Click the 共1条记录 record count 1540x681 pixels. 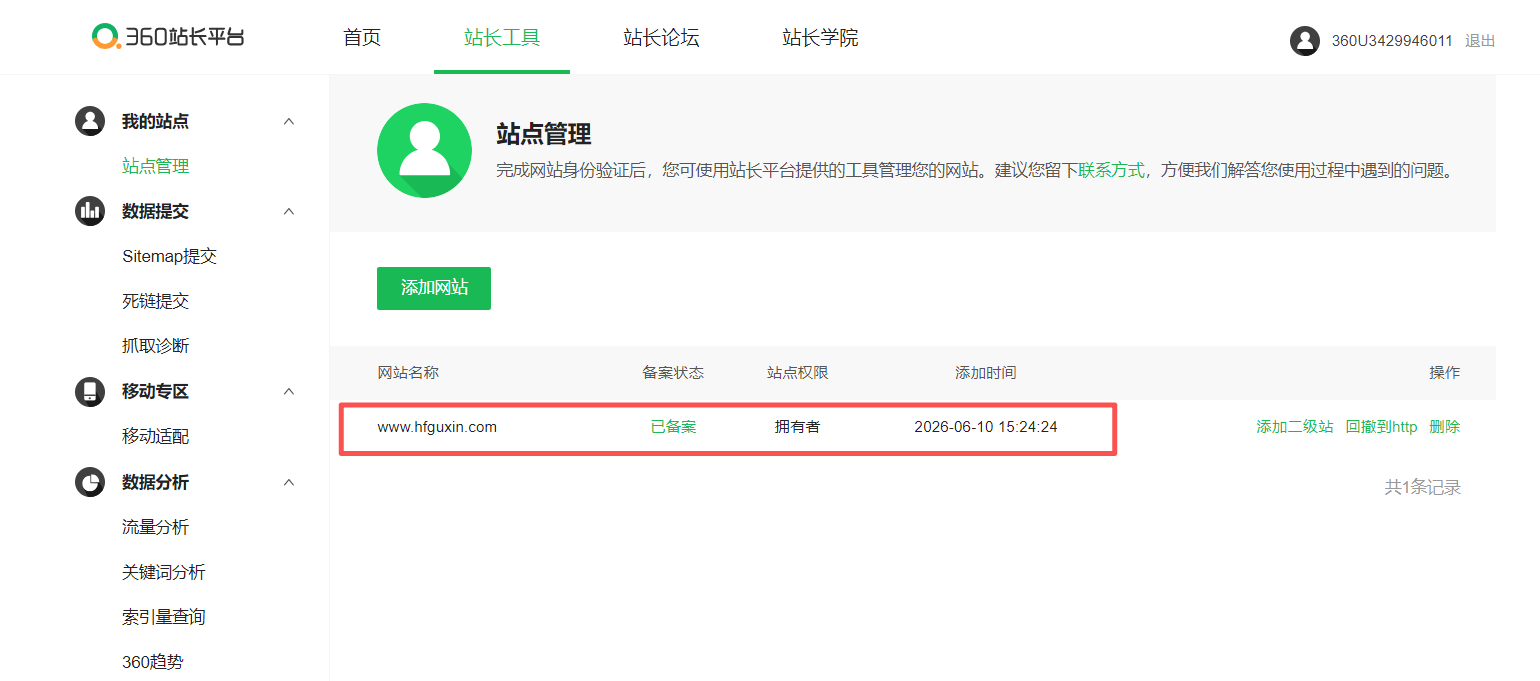tap(1423, 488)
